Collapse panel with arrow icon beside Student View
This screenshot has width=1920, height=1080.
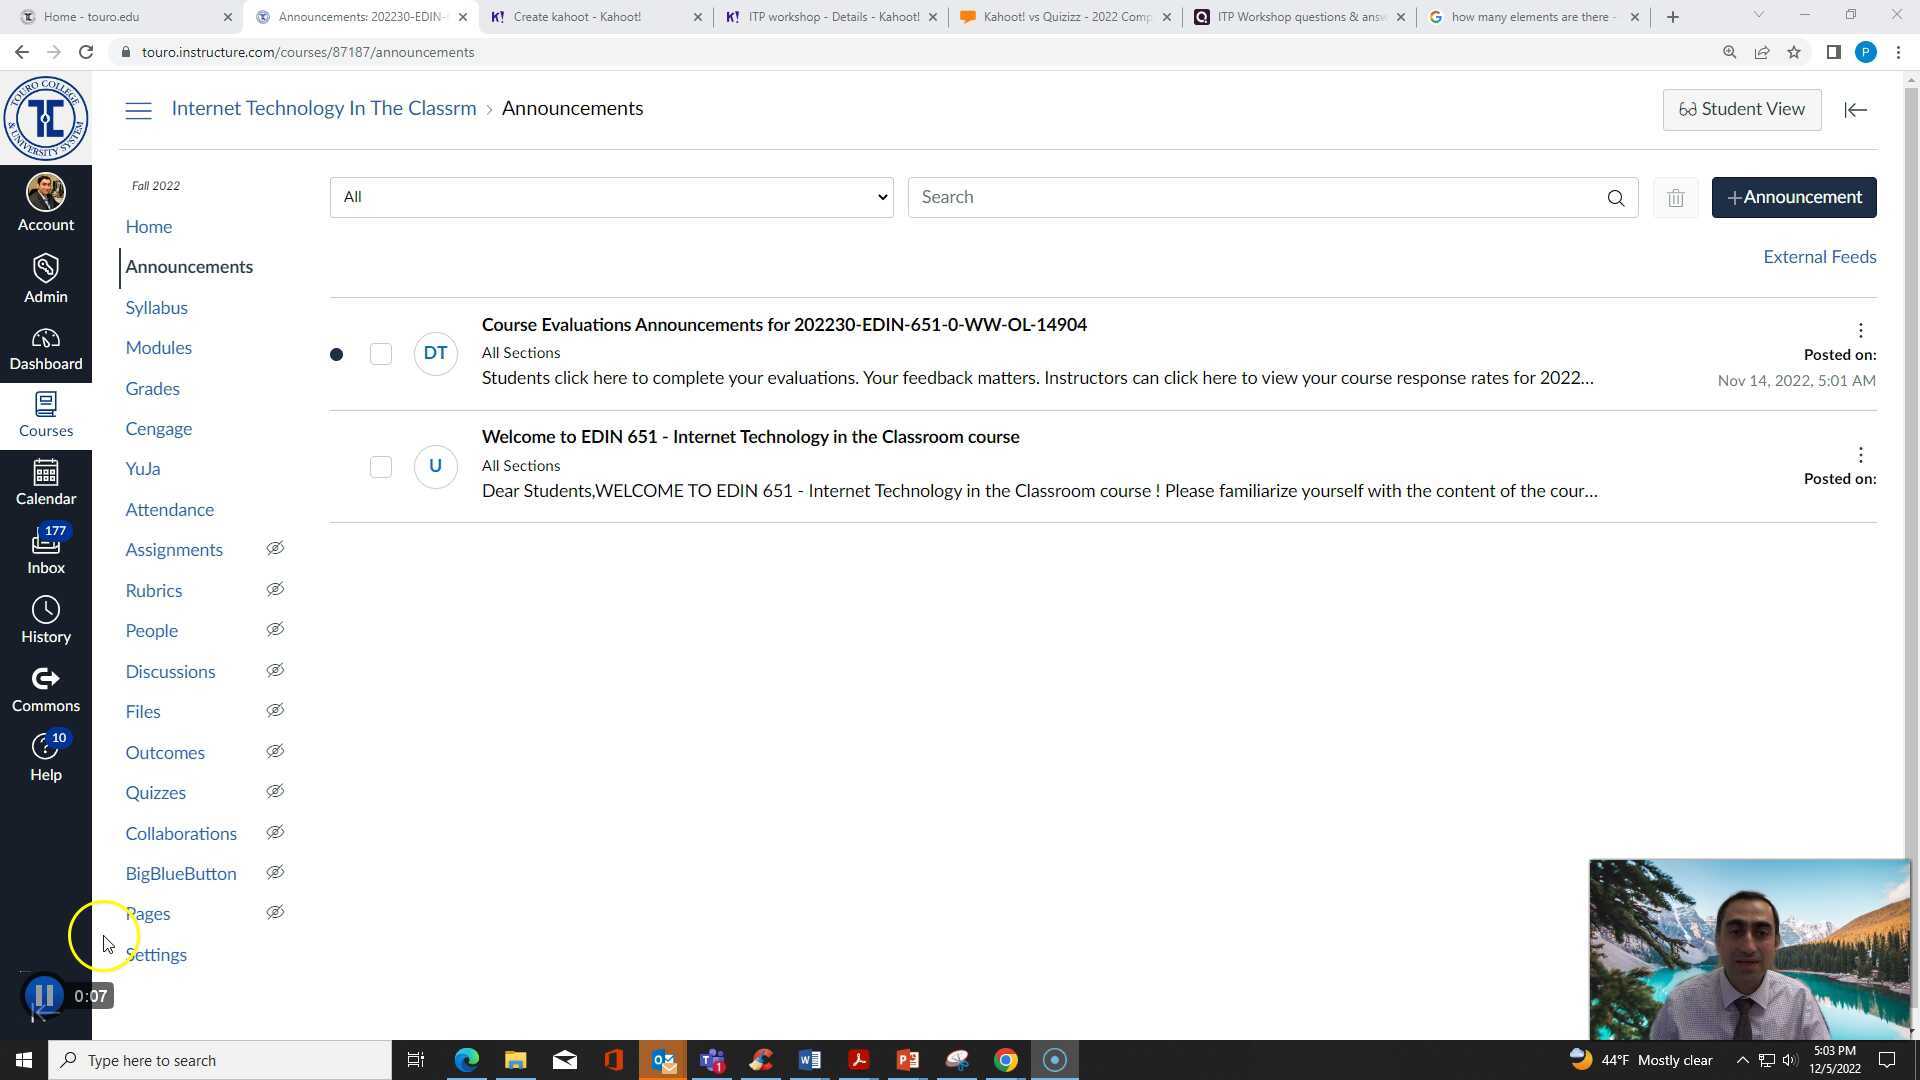click(1855, 110)
